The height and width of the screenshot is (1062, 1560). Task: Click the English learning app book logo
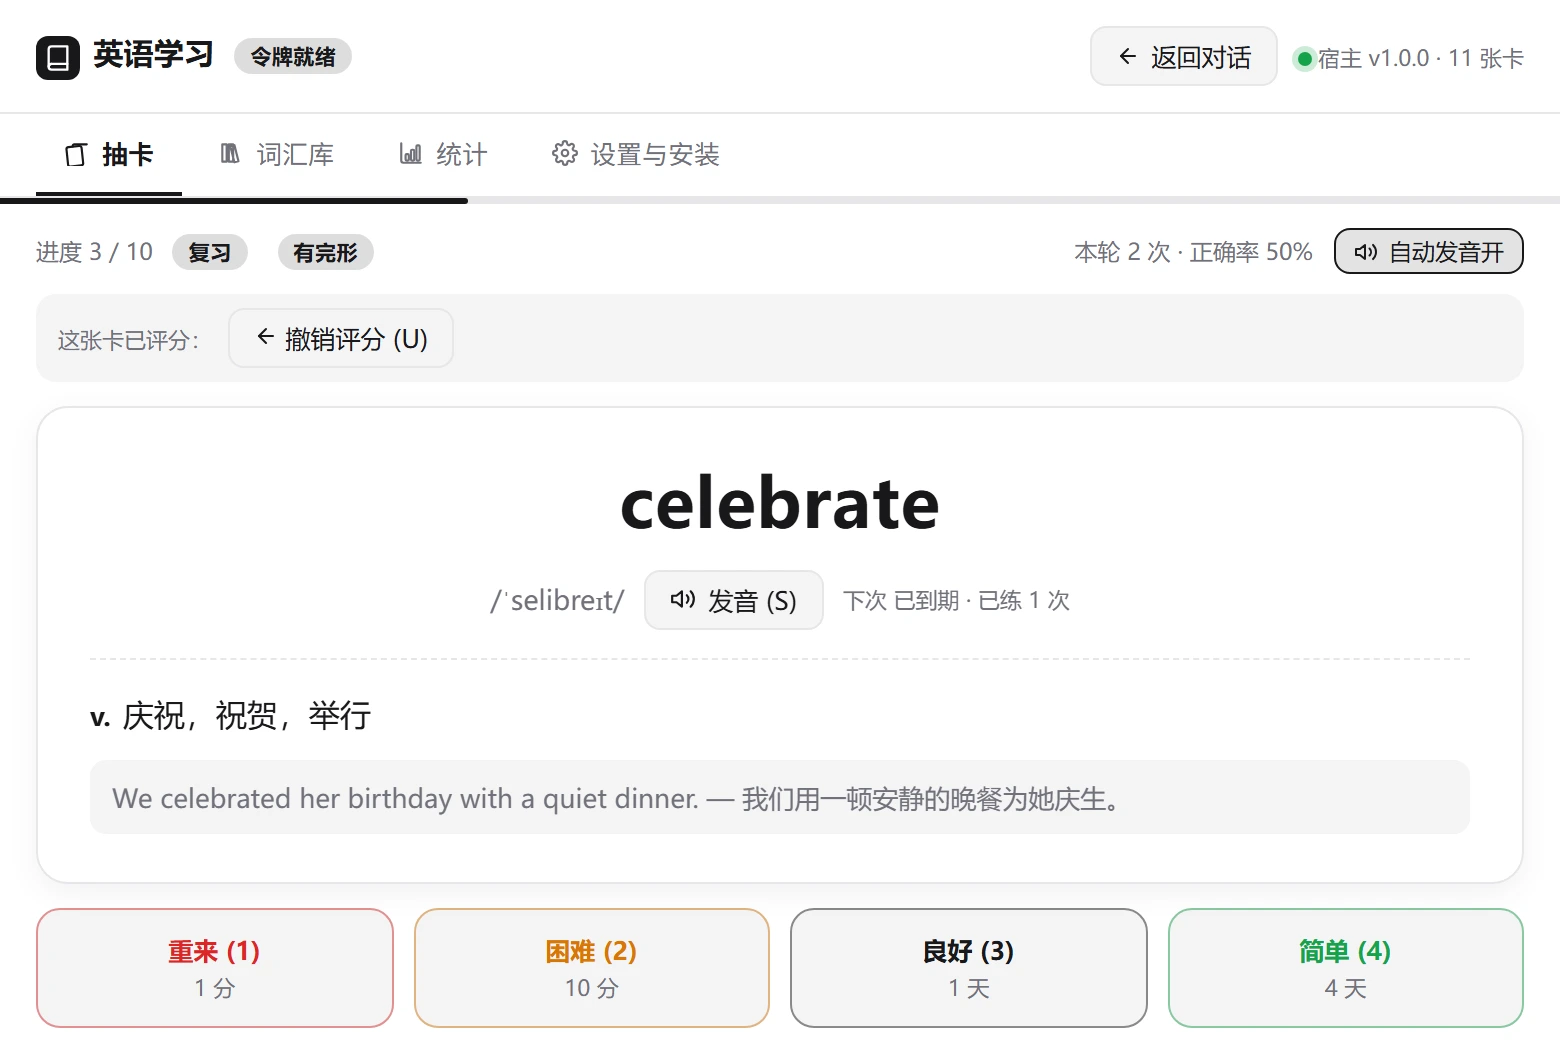tap(58, 57)
